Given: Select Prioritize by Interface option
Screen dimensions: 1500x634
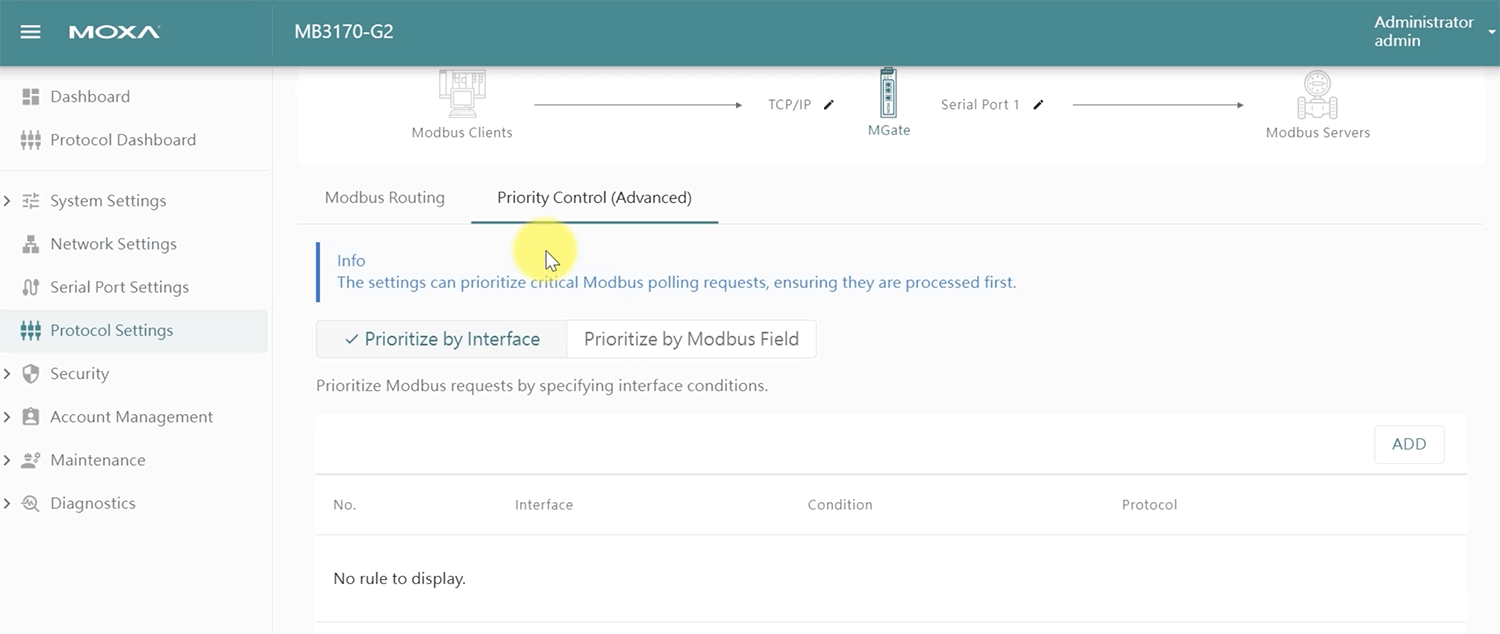Looking at the screenshot, I should click(441, 339).
